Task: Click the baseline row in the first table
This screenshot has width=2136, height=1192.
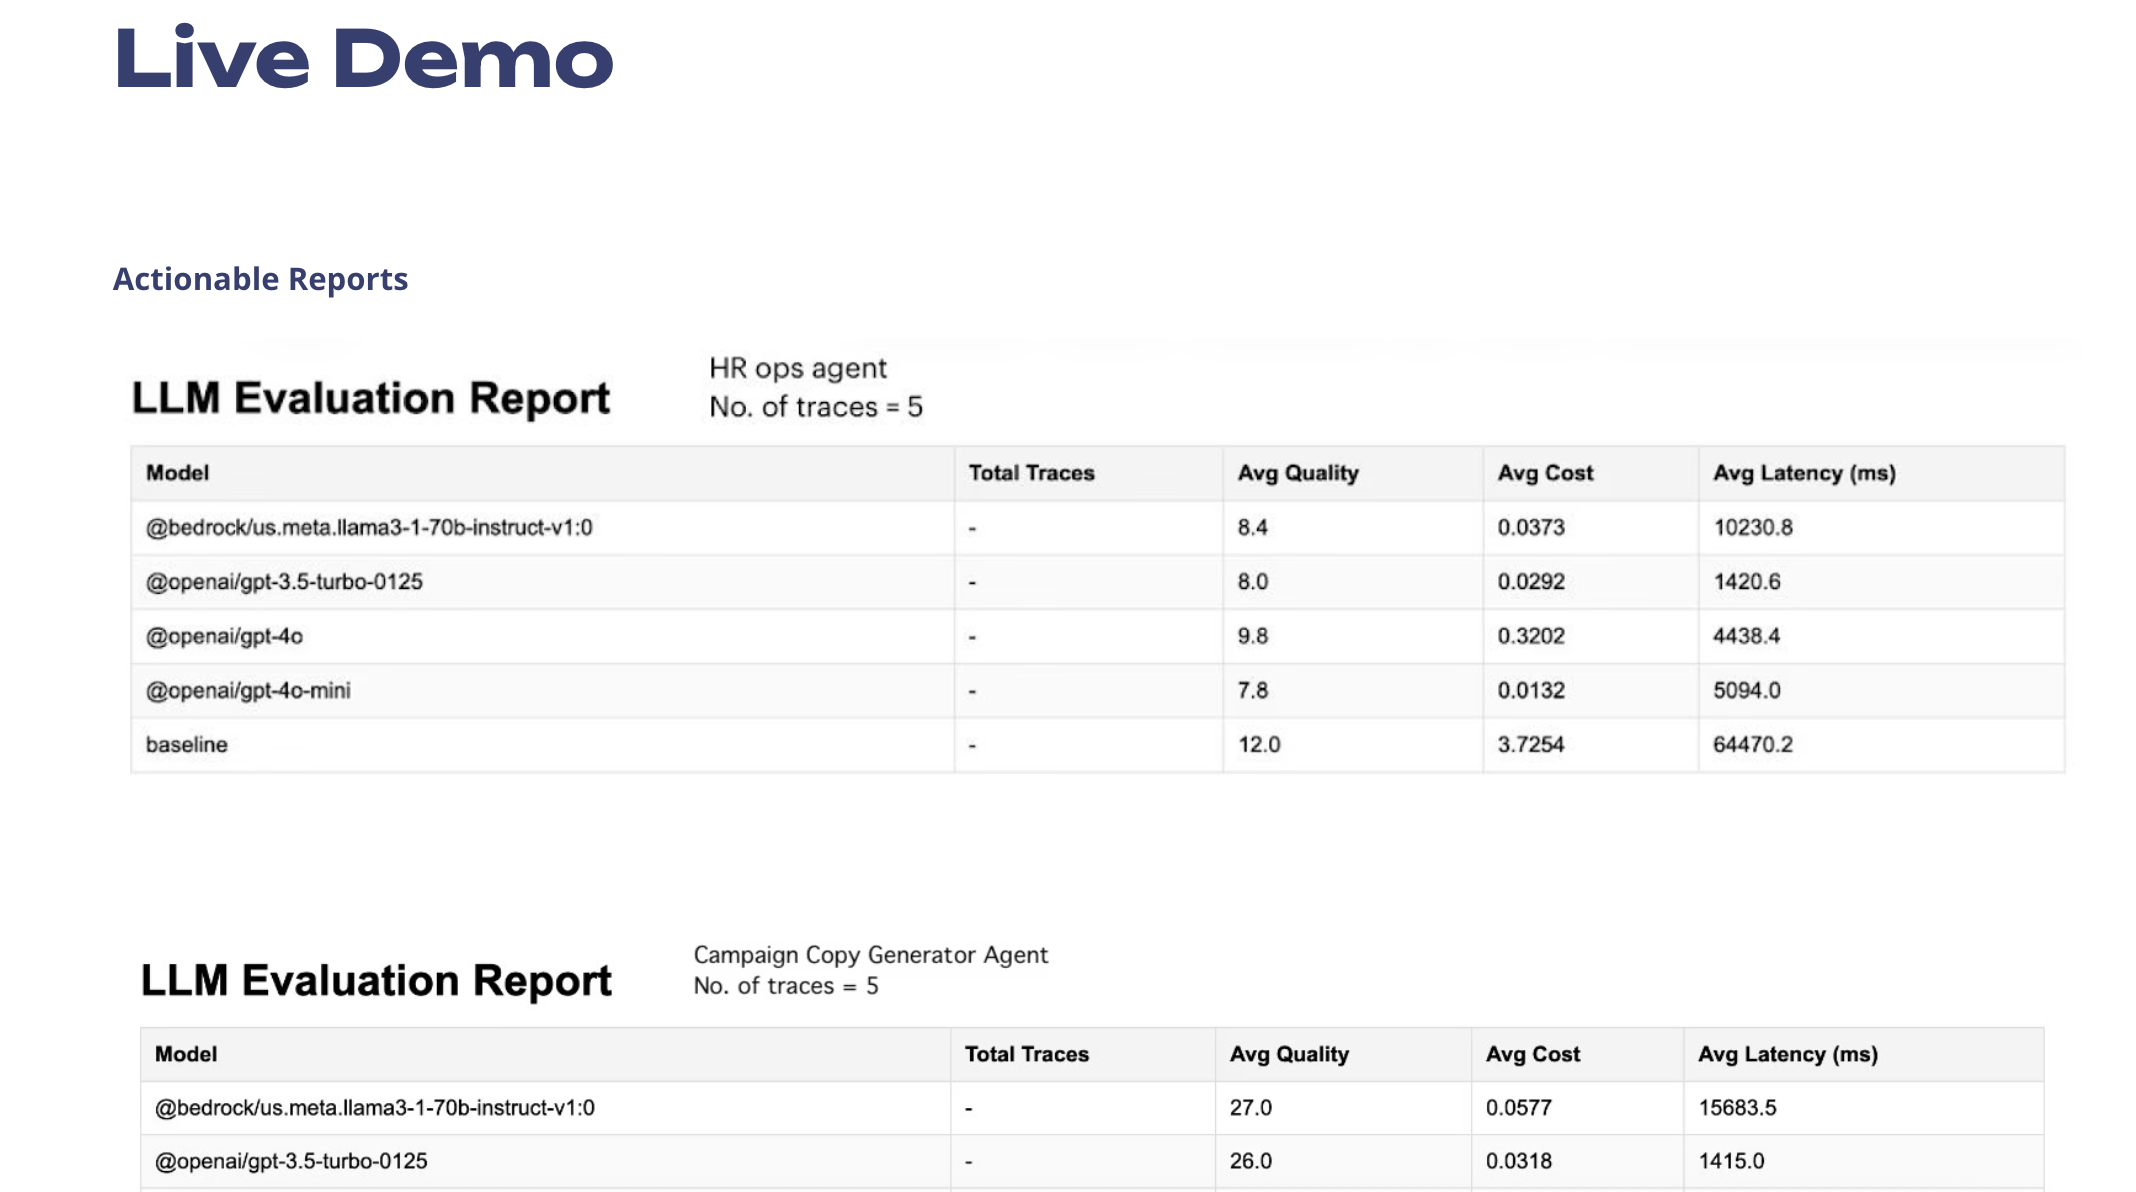Action: click(x=186, y=744)
